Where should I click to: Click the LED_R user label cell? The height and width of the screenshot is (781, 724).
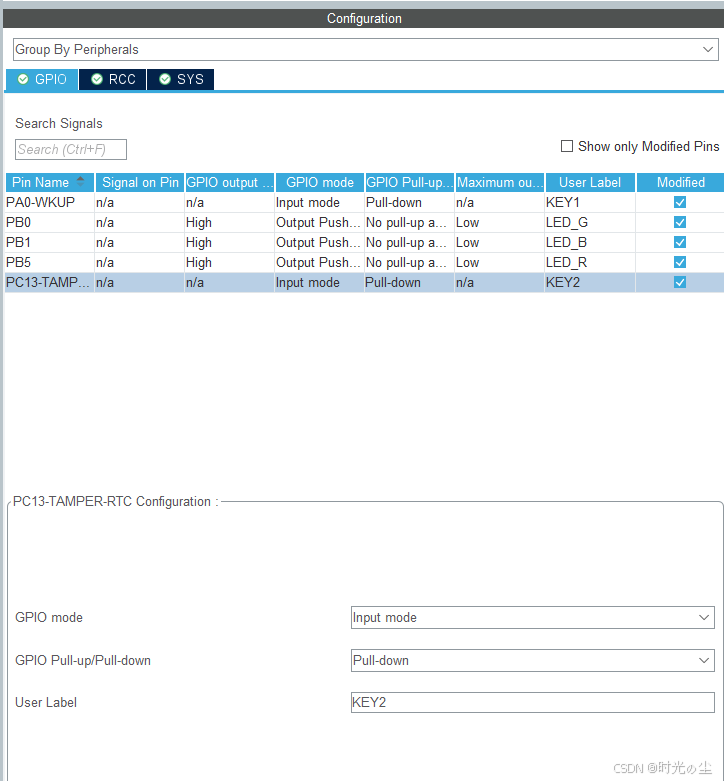click(x=590, y=262)
